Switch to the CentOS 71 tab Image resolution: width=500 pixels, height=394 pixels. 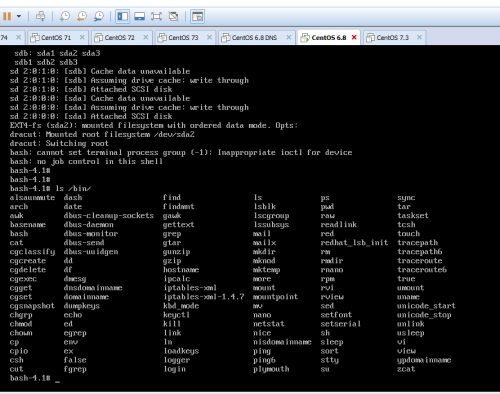(56, 38)
